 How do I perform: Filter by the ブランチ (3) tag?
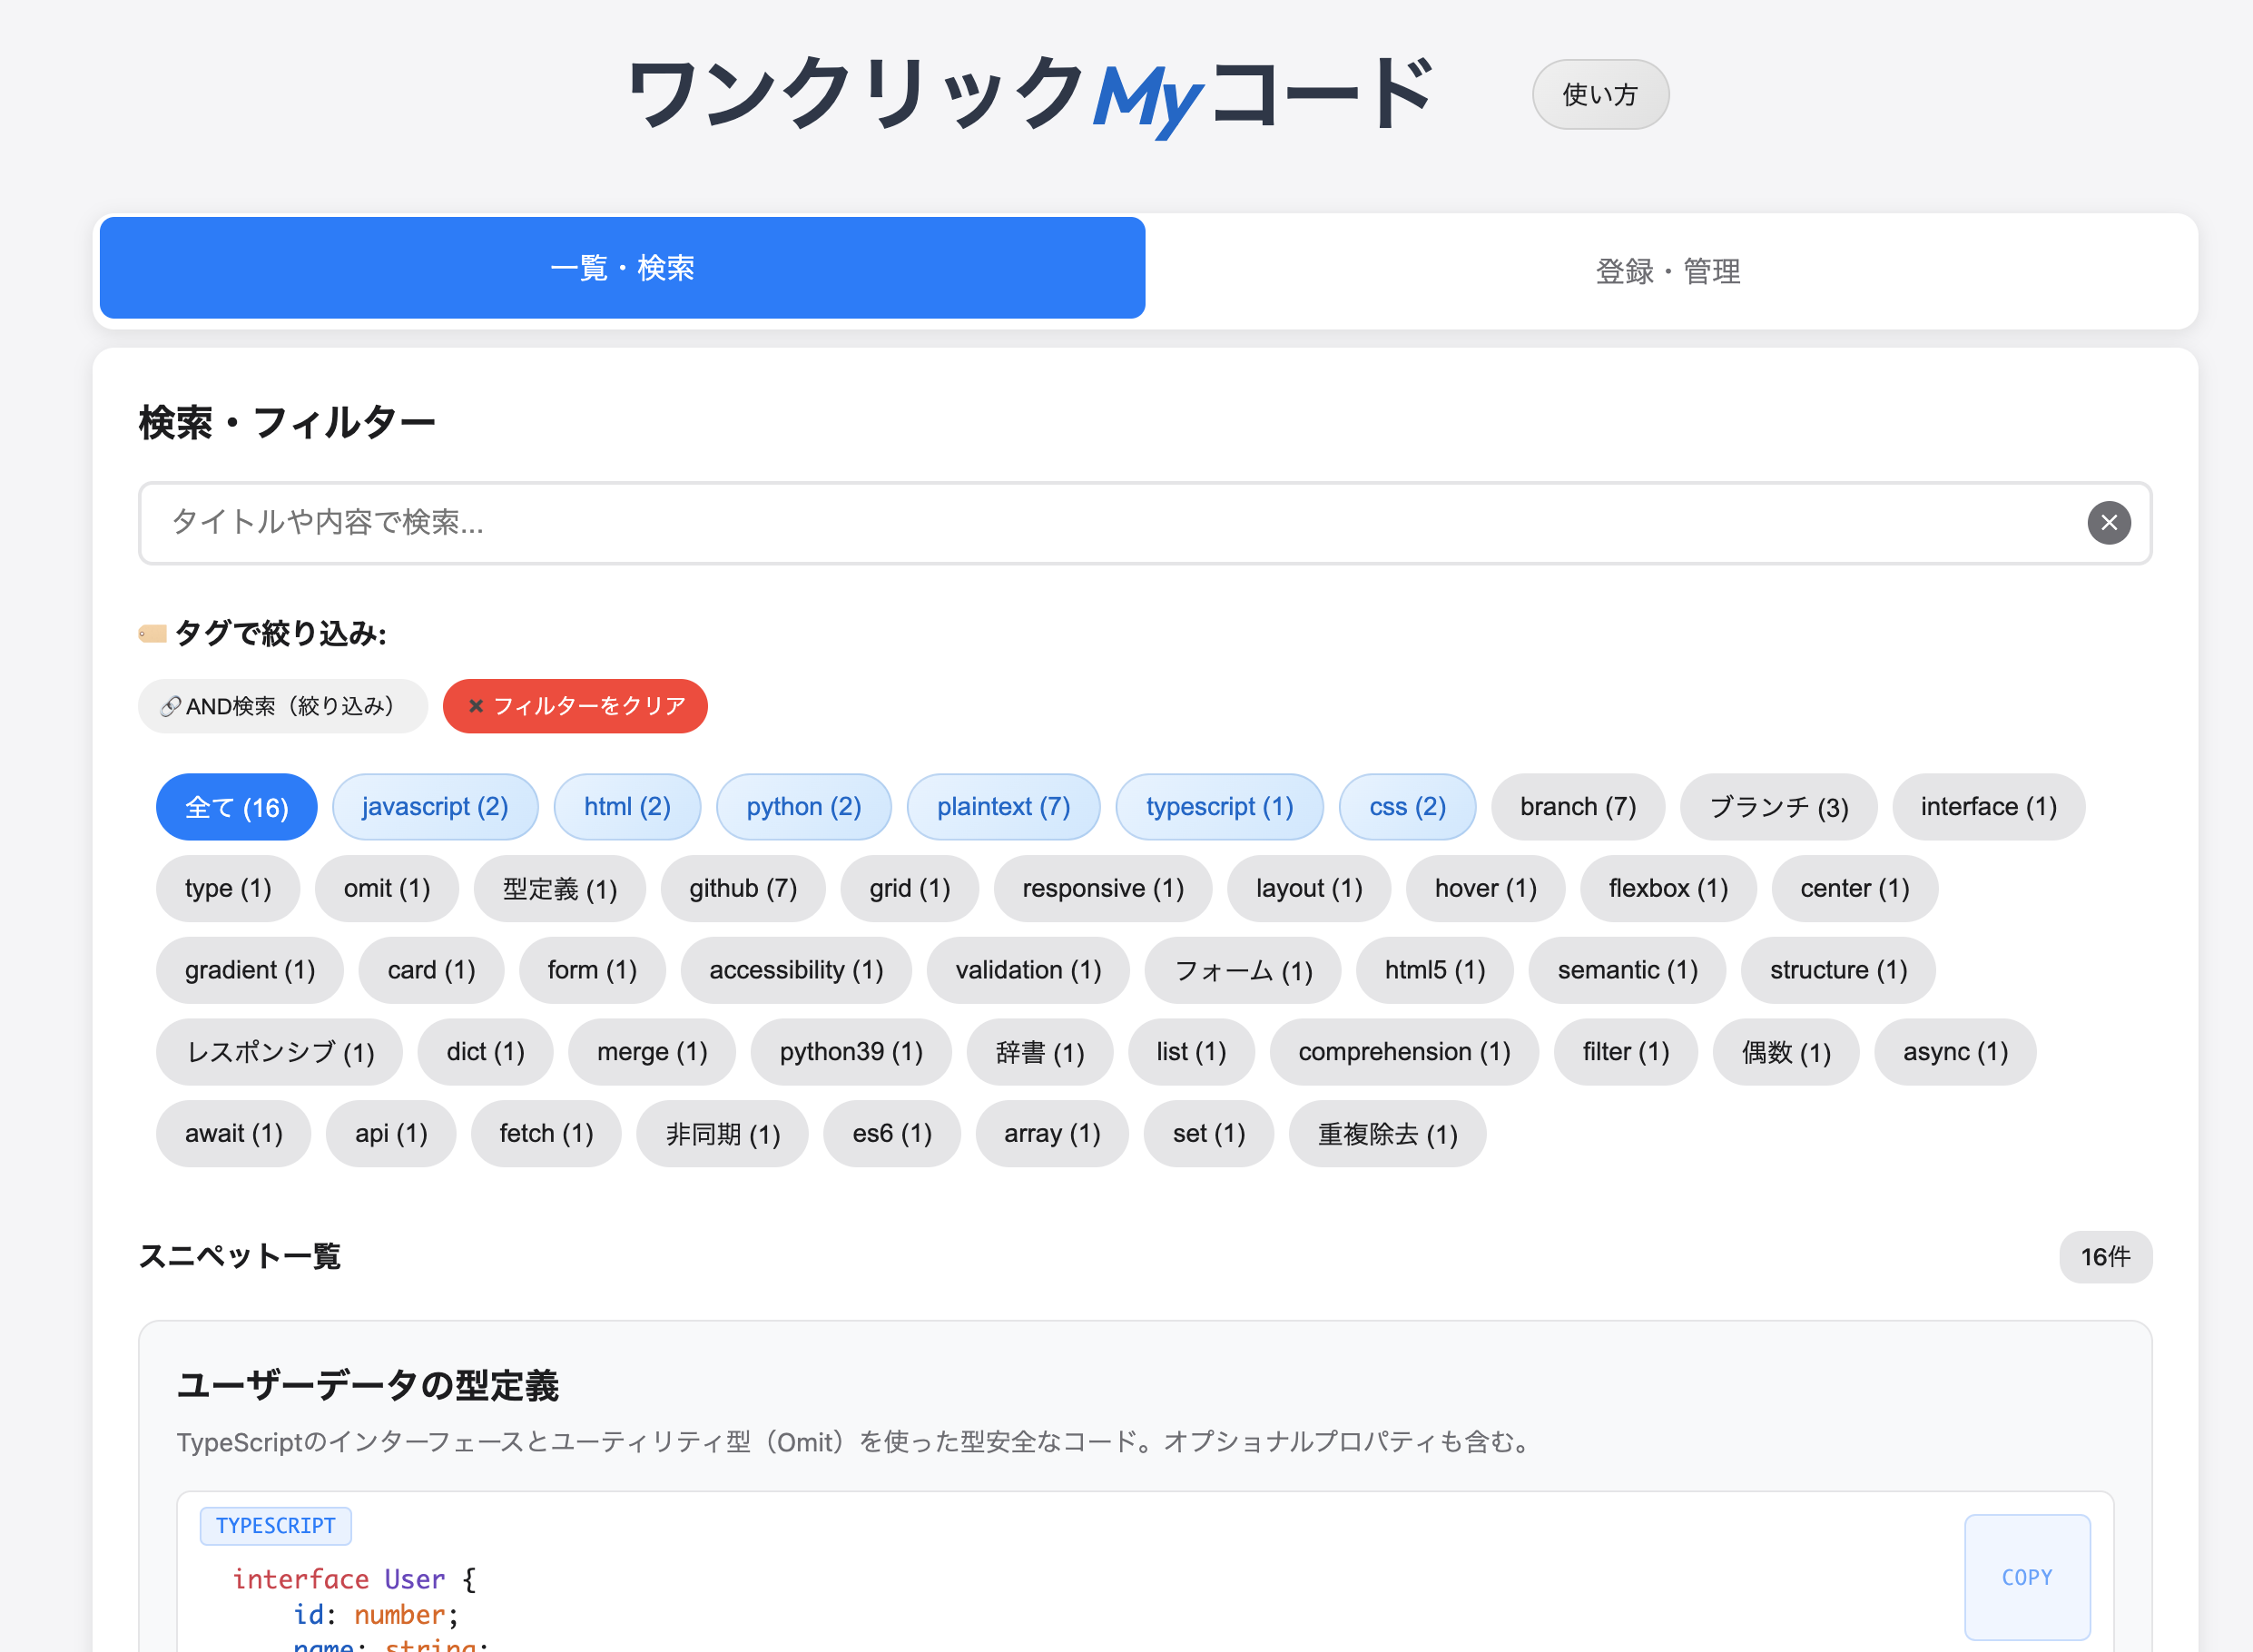[x=1778, y=807]
